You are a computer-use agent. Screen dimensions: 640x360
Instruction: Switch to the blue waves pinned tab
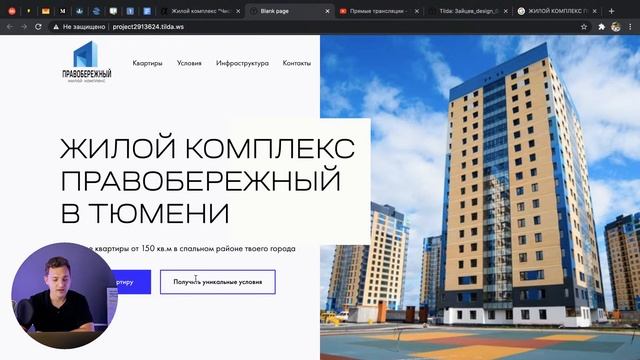[96, 11]
